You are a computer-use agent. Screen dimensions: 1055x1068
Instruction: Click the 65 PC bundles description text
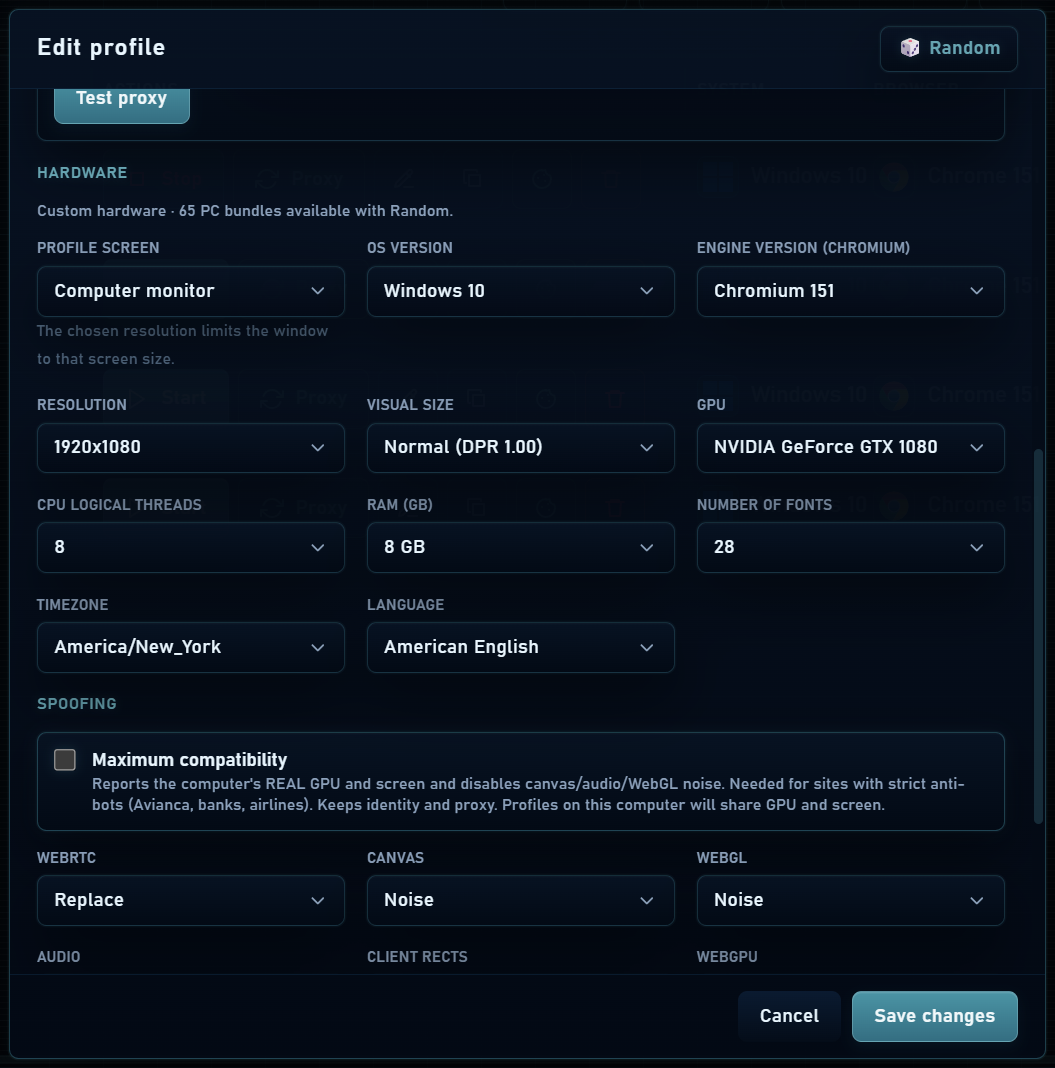pos(245,210)
